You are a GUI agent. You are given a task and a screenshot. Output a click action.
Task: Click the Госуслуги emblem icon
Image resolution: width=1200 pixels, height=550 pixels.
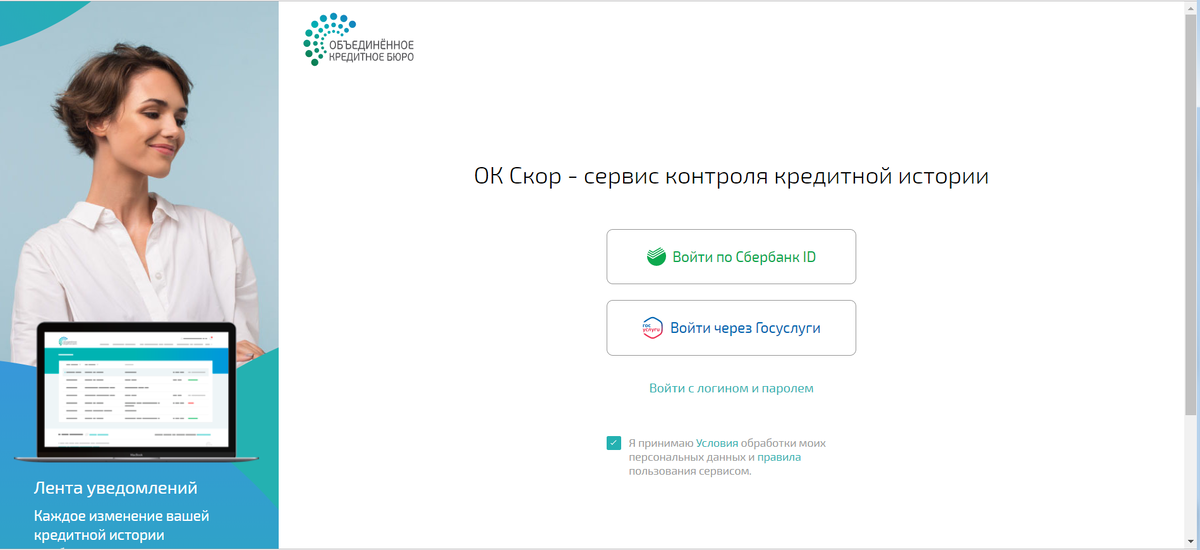pyautogui.click(x=652, y=328)
